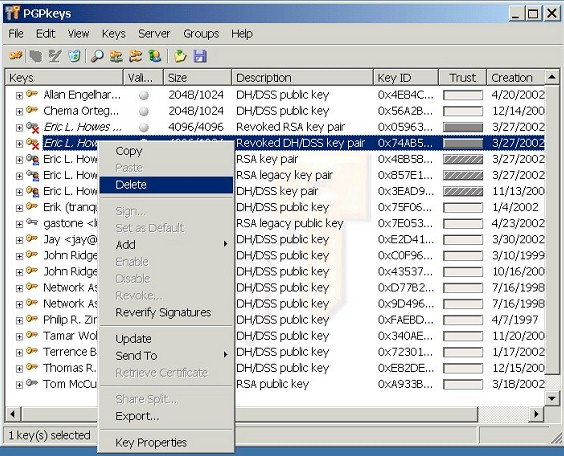Sort by the Trust column header
Screen dimensions: 564x456
click(463, 78)
